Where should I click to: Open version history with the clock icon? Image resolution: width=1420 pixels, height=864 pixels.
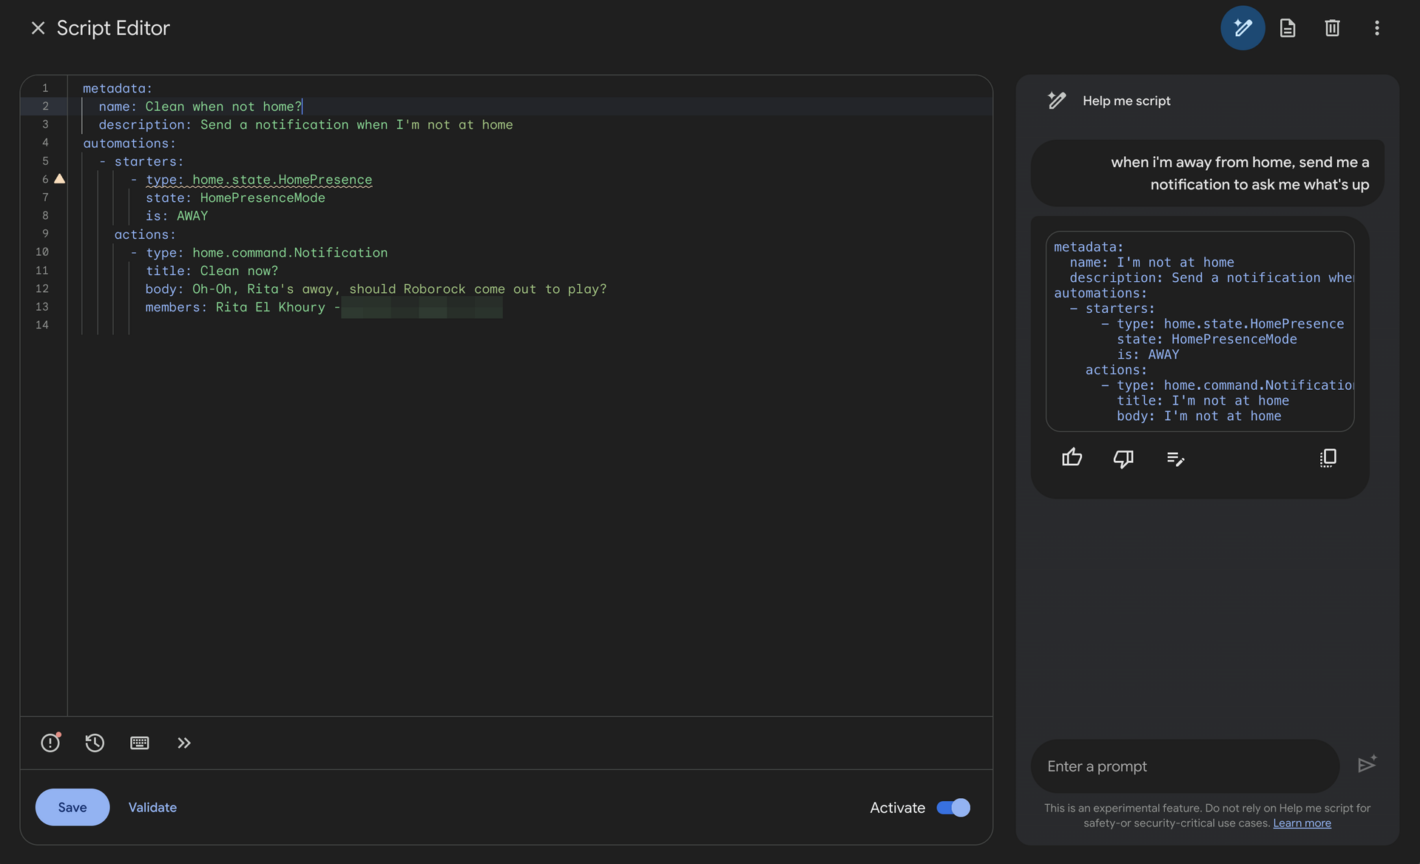[94, 742]
